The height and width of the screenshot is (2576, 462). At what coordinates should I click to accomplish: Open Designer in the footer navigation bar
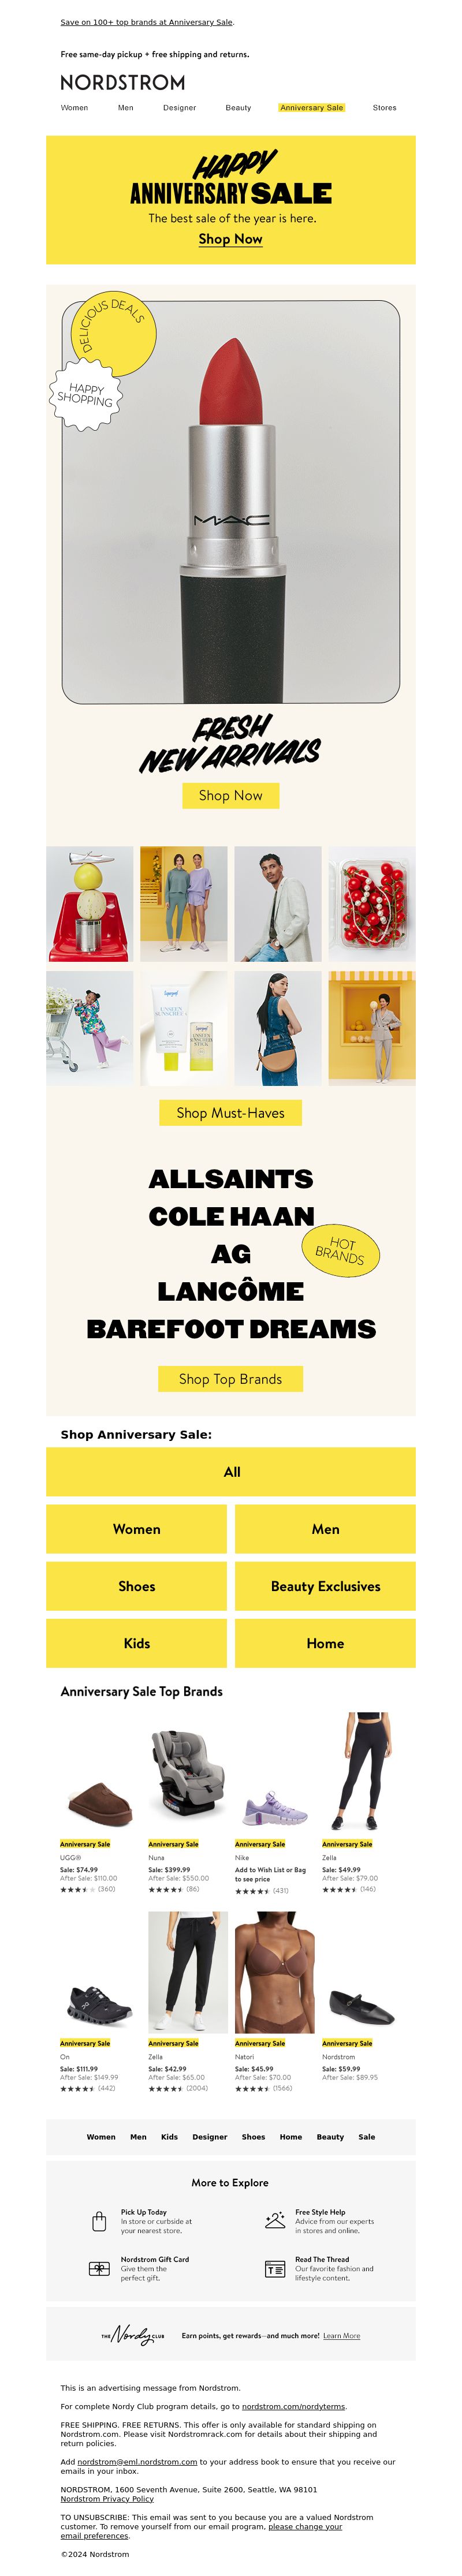click(x=210, y=2136)
